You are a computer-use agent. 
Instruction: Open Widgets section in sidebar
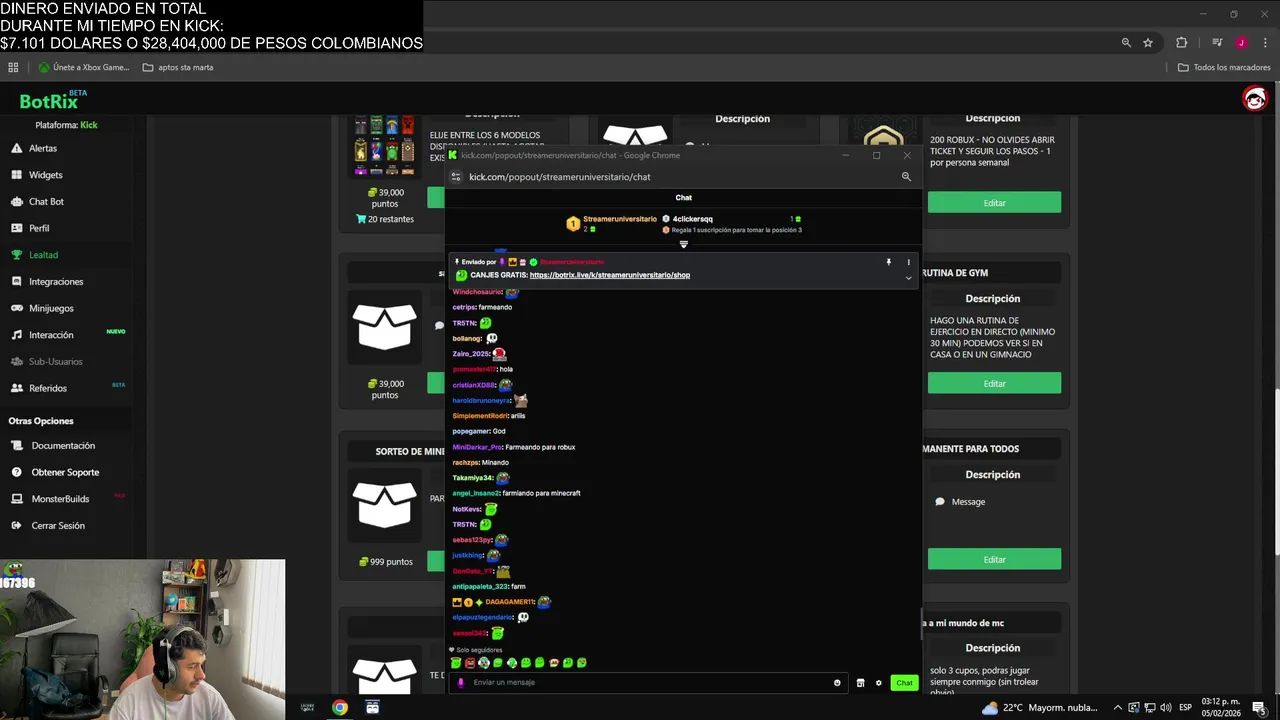click(45, 175)
